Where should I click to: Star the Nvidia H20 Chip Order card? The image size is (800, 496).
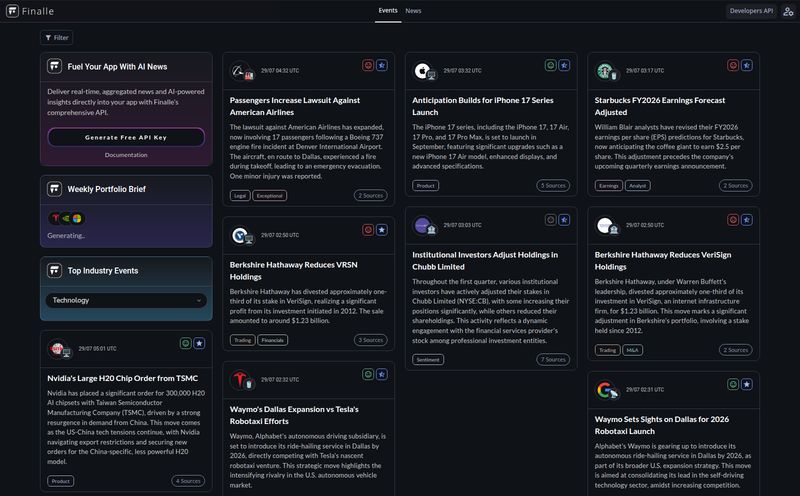pos(199,343)
